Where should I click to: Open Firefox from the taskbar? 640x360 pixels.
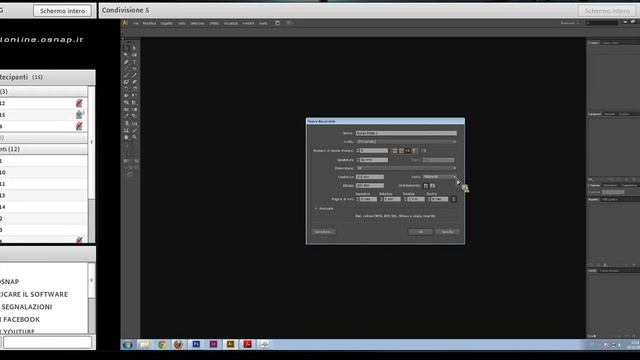(178, 344)
